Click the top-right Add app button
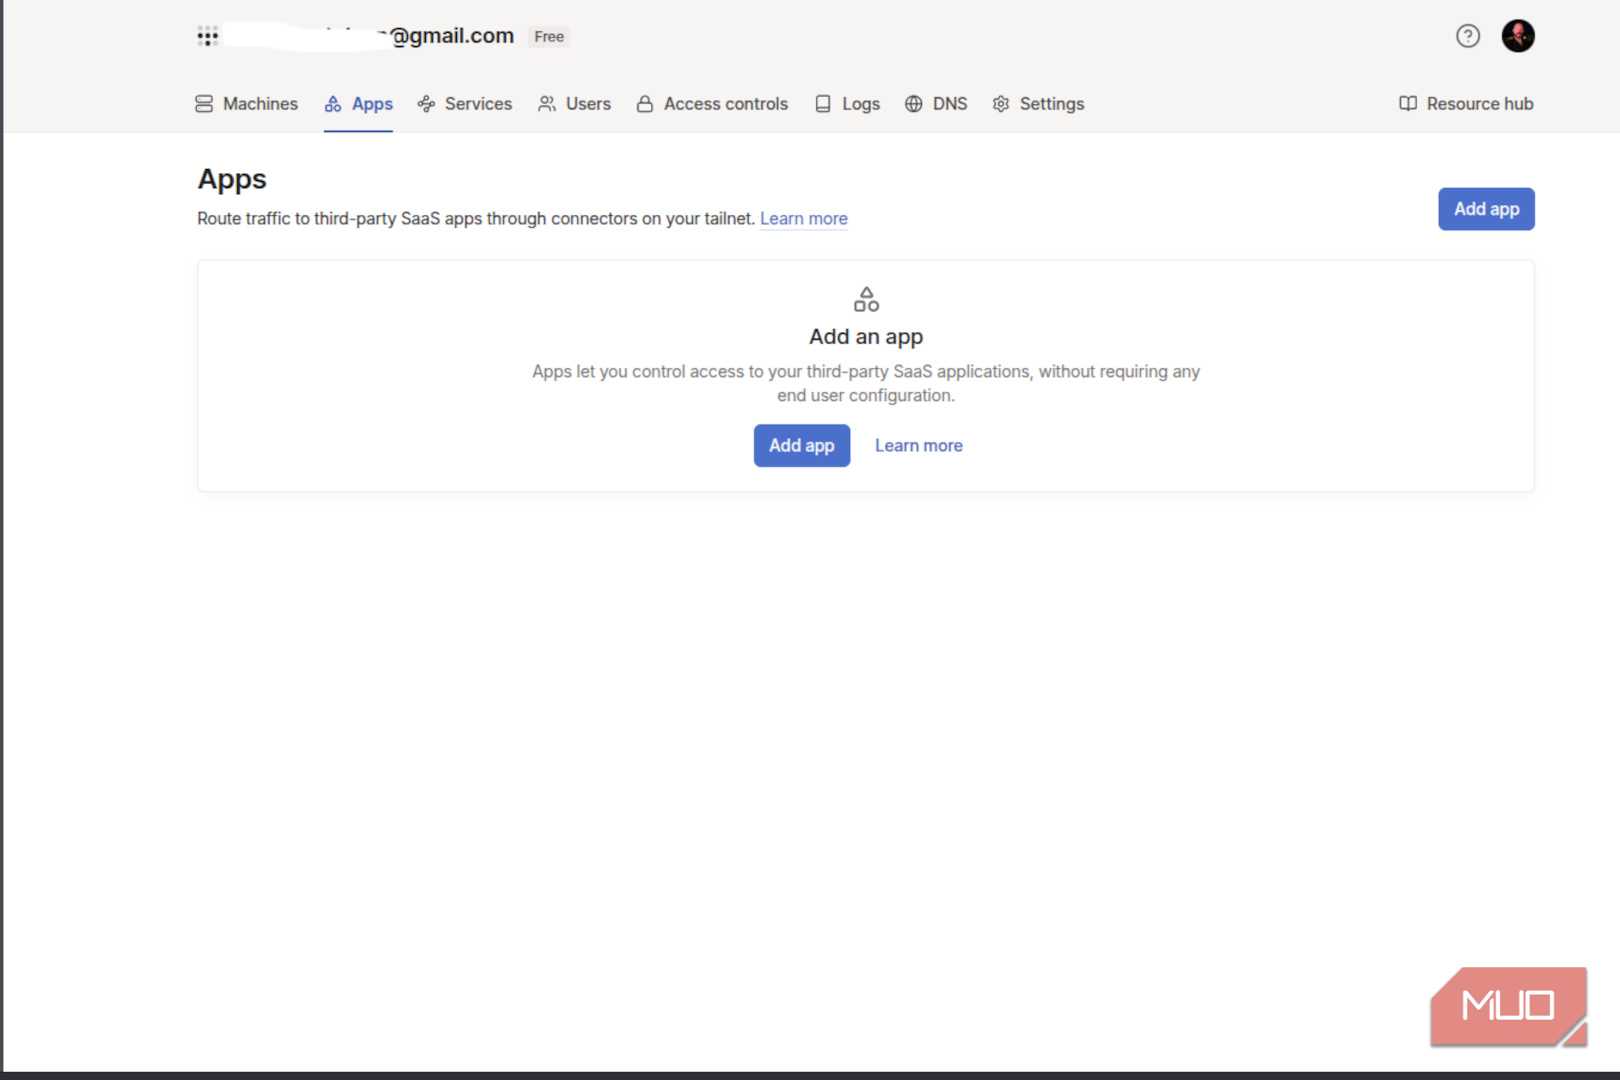This screenshot has width=1620, height=1080. point(1486,209)
